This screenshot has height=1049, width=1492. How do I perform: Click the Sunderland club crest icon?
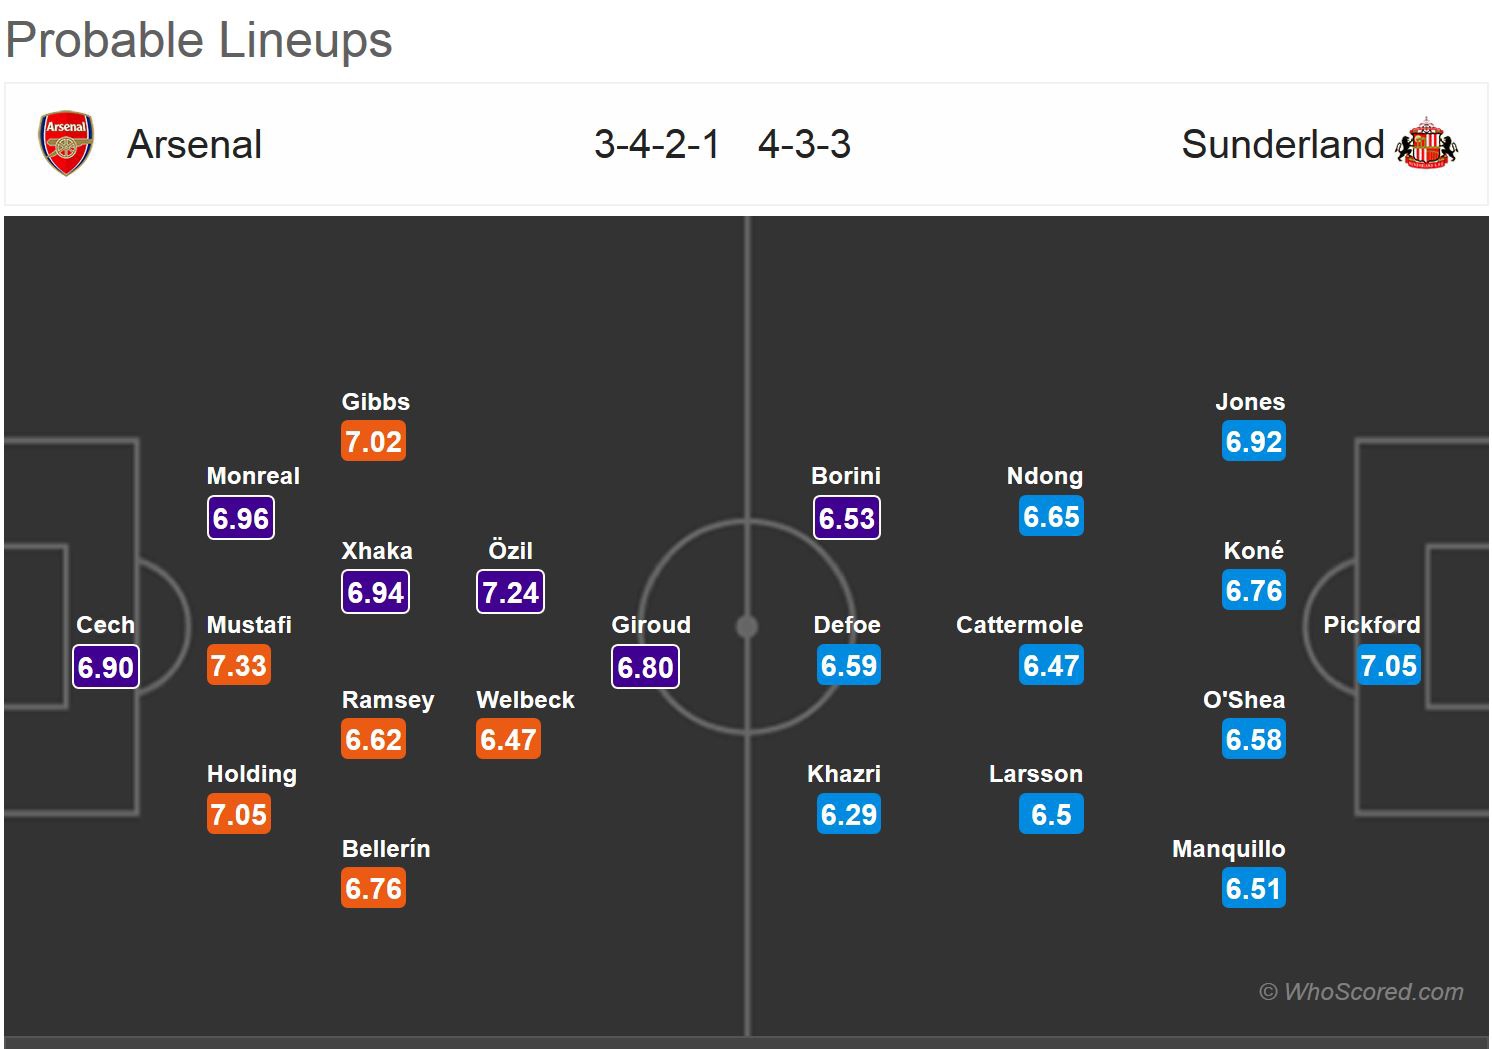coord(1426,144)
